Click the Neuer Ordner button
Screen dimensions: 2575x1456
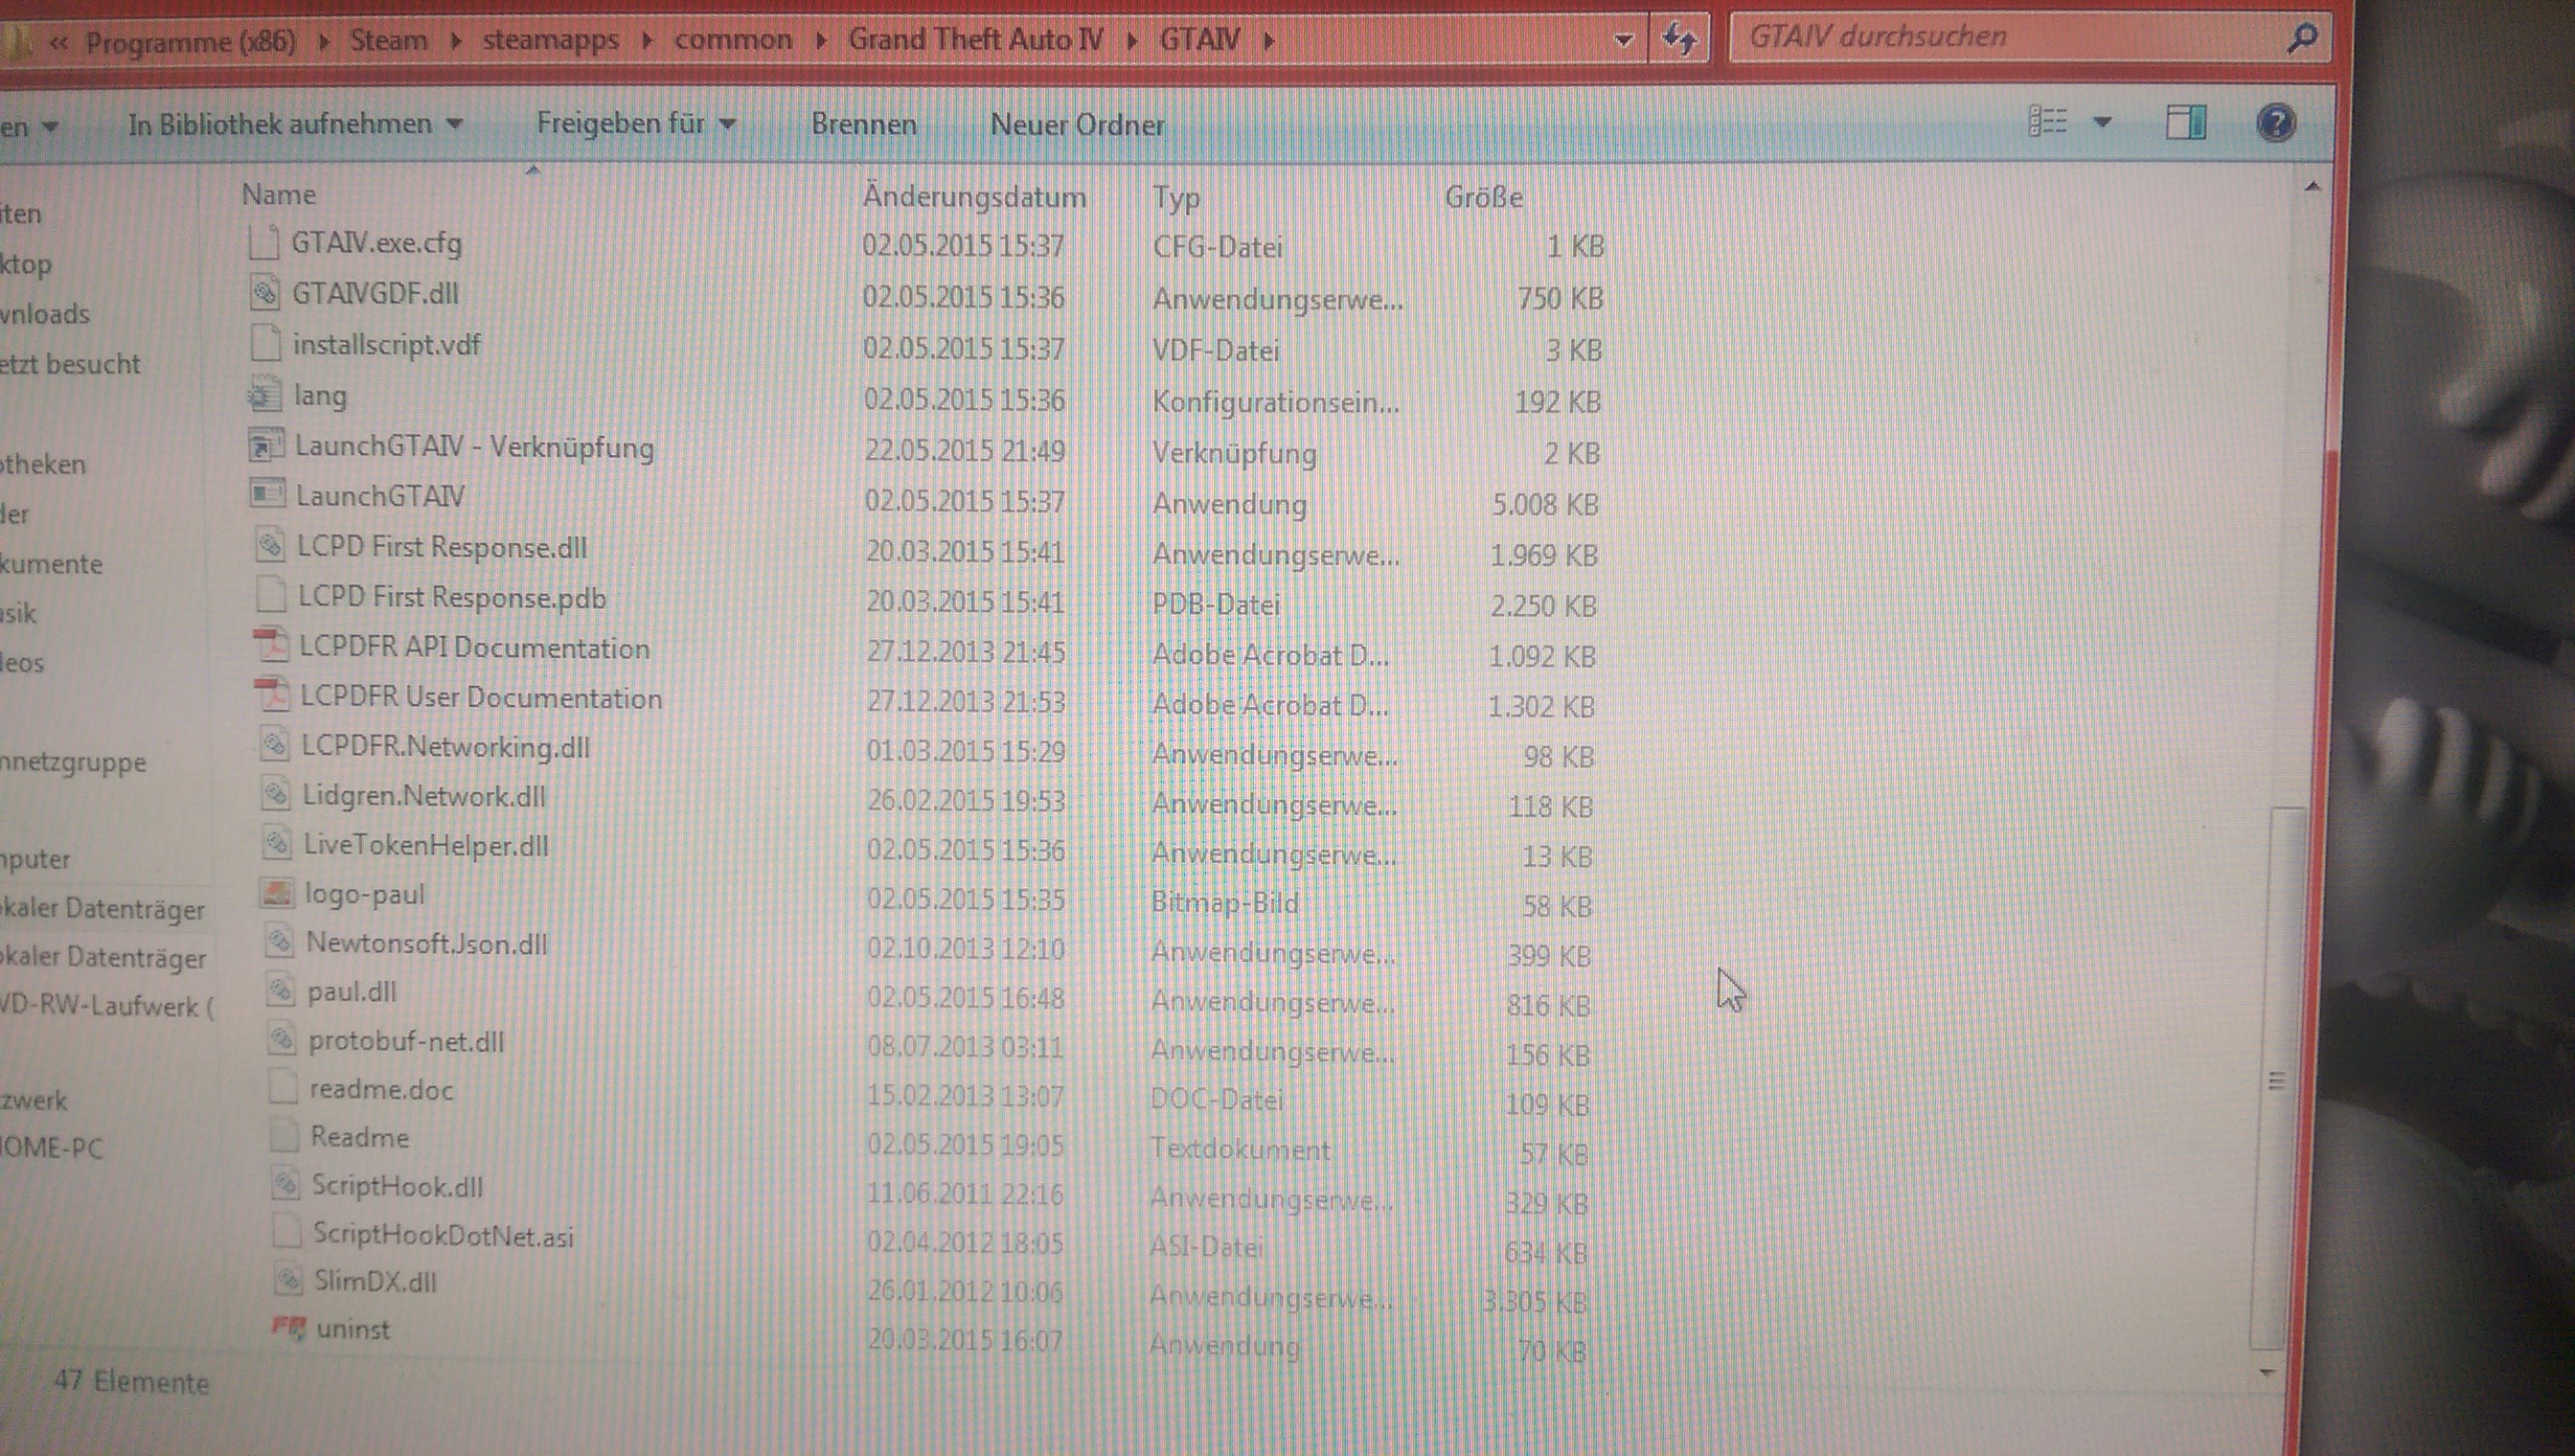pos(1077,125)
